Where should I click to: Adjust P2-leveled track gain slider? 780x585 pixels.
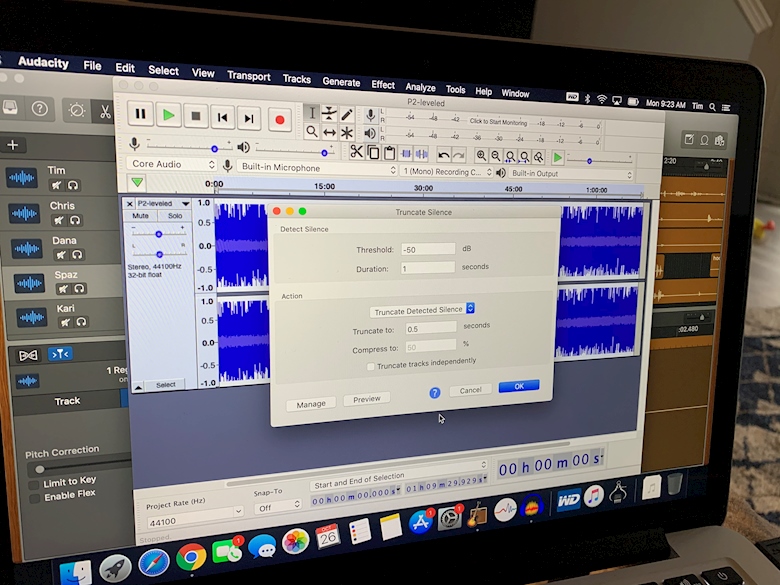point(159,234)
